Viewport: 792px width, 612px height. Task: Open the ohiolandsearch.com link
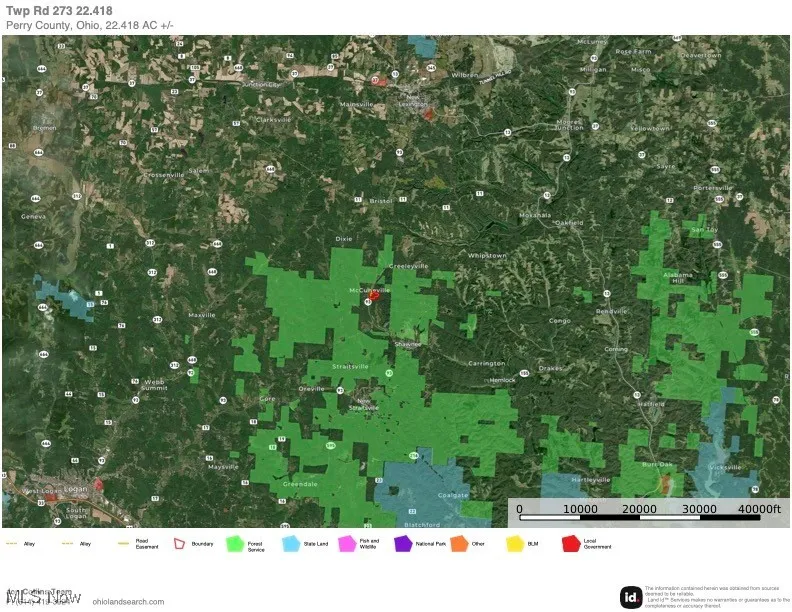point(128,601)
